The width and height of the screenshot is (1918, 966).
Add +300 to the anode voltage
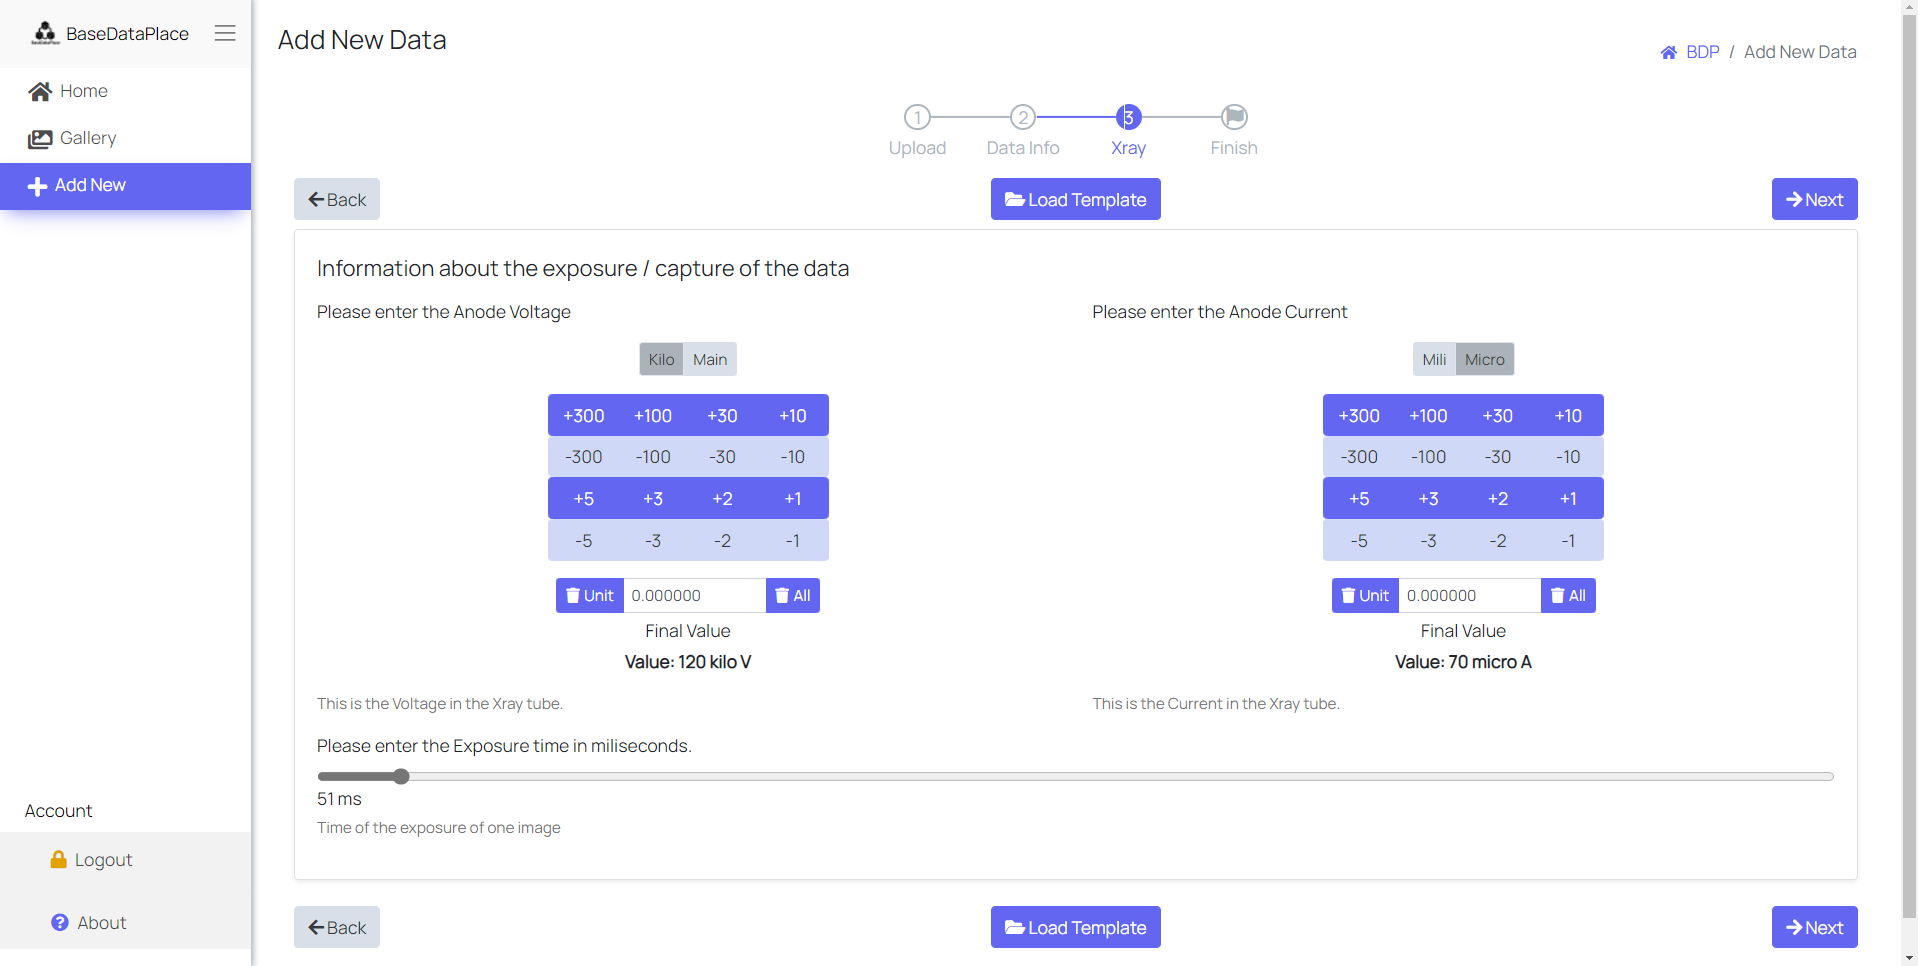point(583,415)
